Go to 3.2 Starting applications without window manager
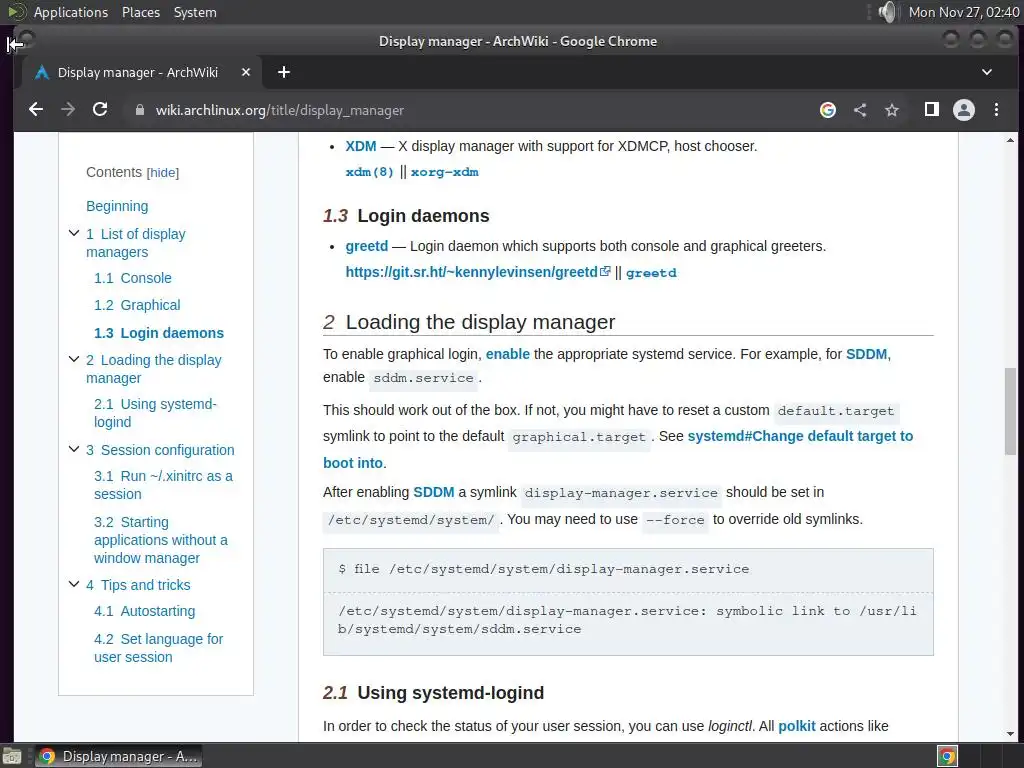Viewport: 1024px width, 768px height. (x=161, y=539)
